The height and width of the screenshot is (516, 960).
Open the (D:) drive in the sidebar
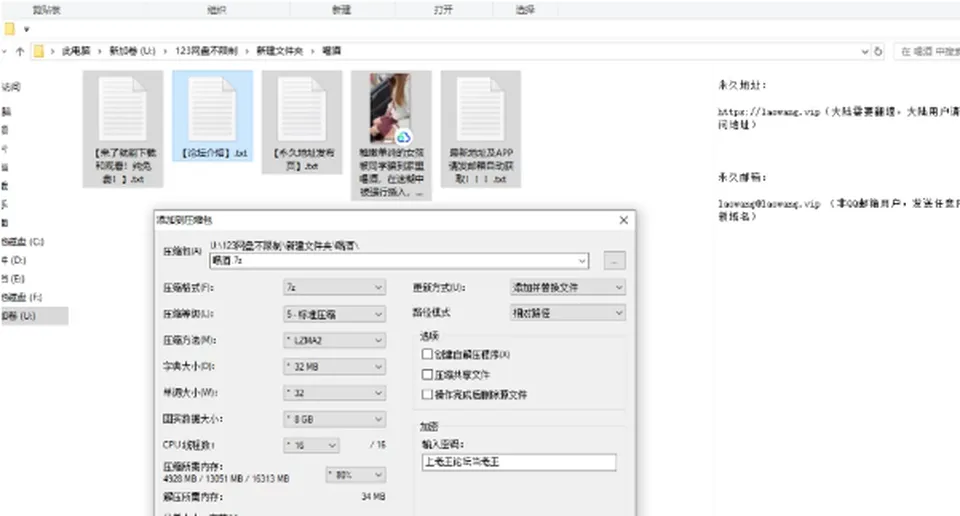pyautogui.click(x=13, y=260)
